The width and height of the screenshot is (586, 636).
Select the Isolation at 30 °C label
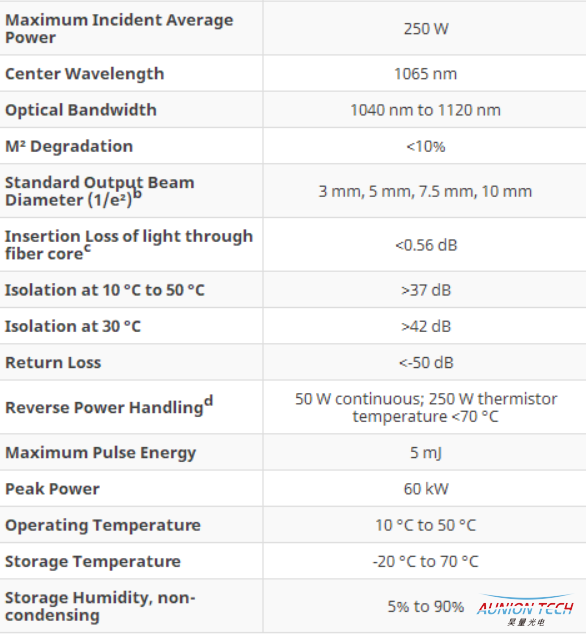[x=73, y=326]
